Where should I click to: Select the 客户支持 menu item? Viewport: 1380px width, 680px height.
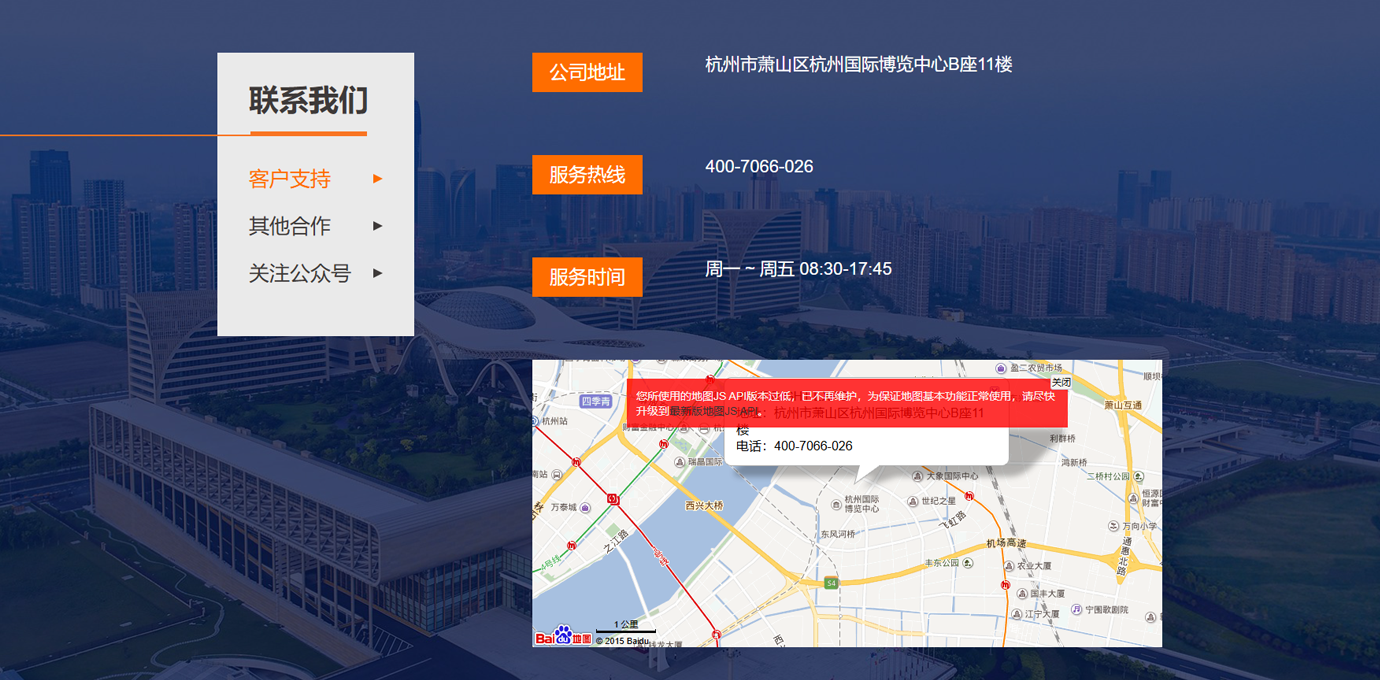pos(289,179)
